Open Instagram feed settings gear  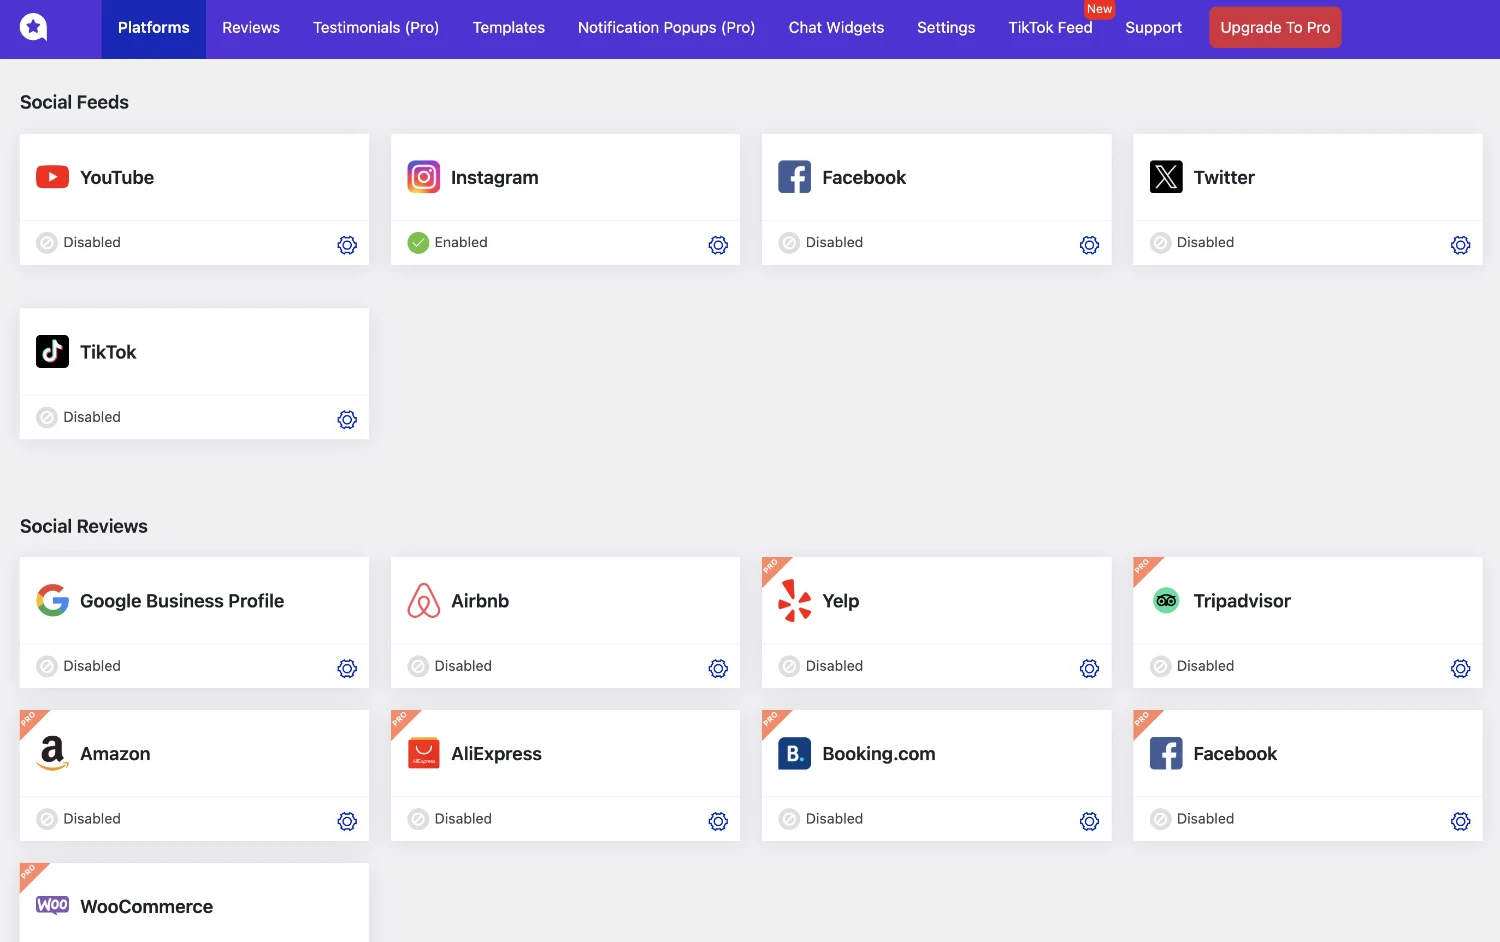[718, 245]
